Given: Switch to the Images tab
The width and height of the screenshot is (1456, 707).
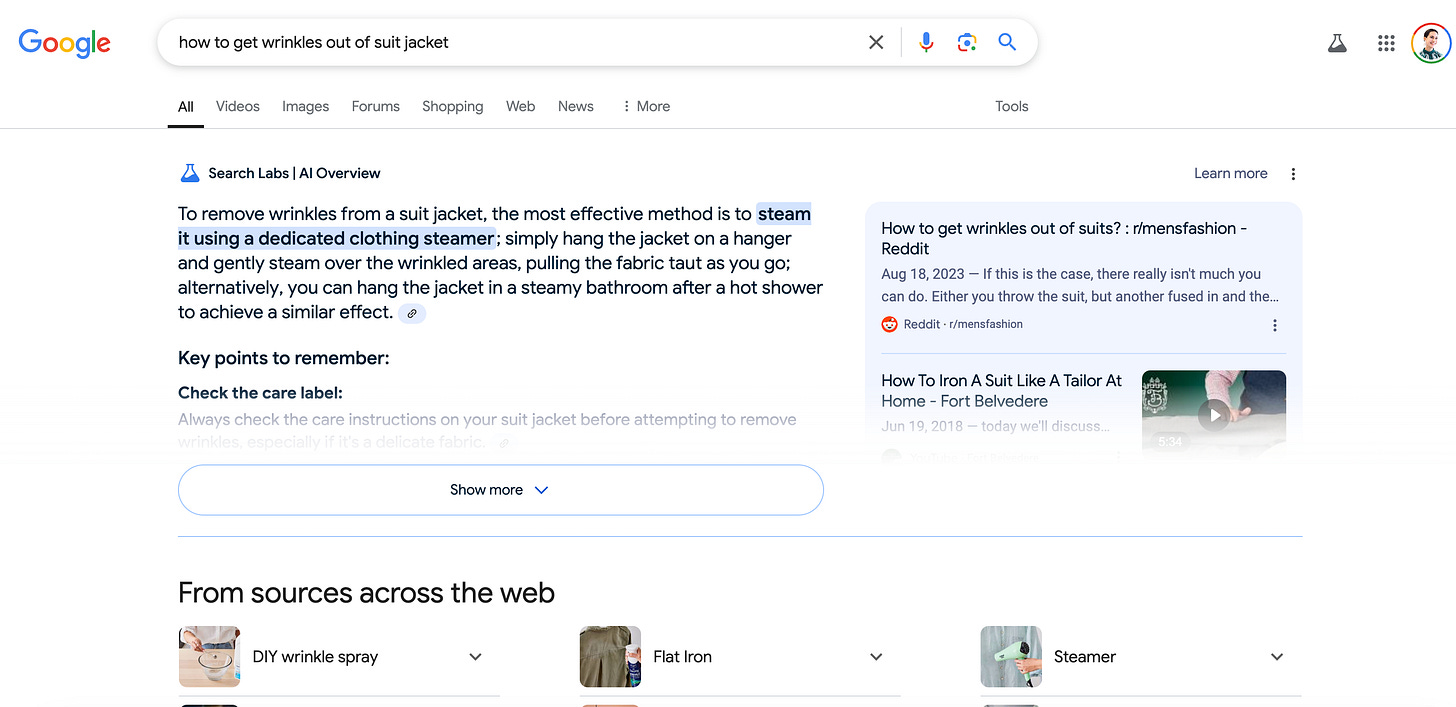Looking at the screenshot, I should [x=306, y=106].
